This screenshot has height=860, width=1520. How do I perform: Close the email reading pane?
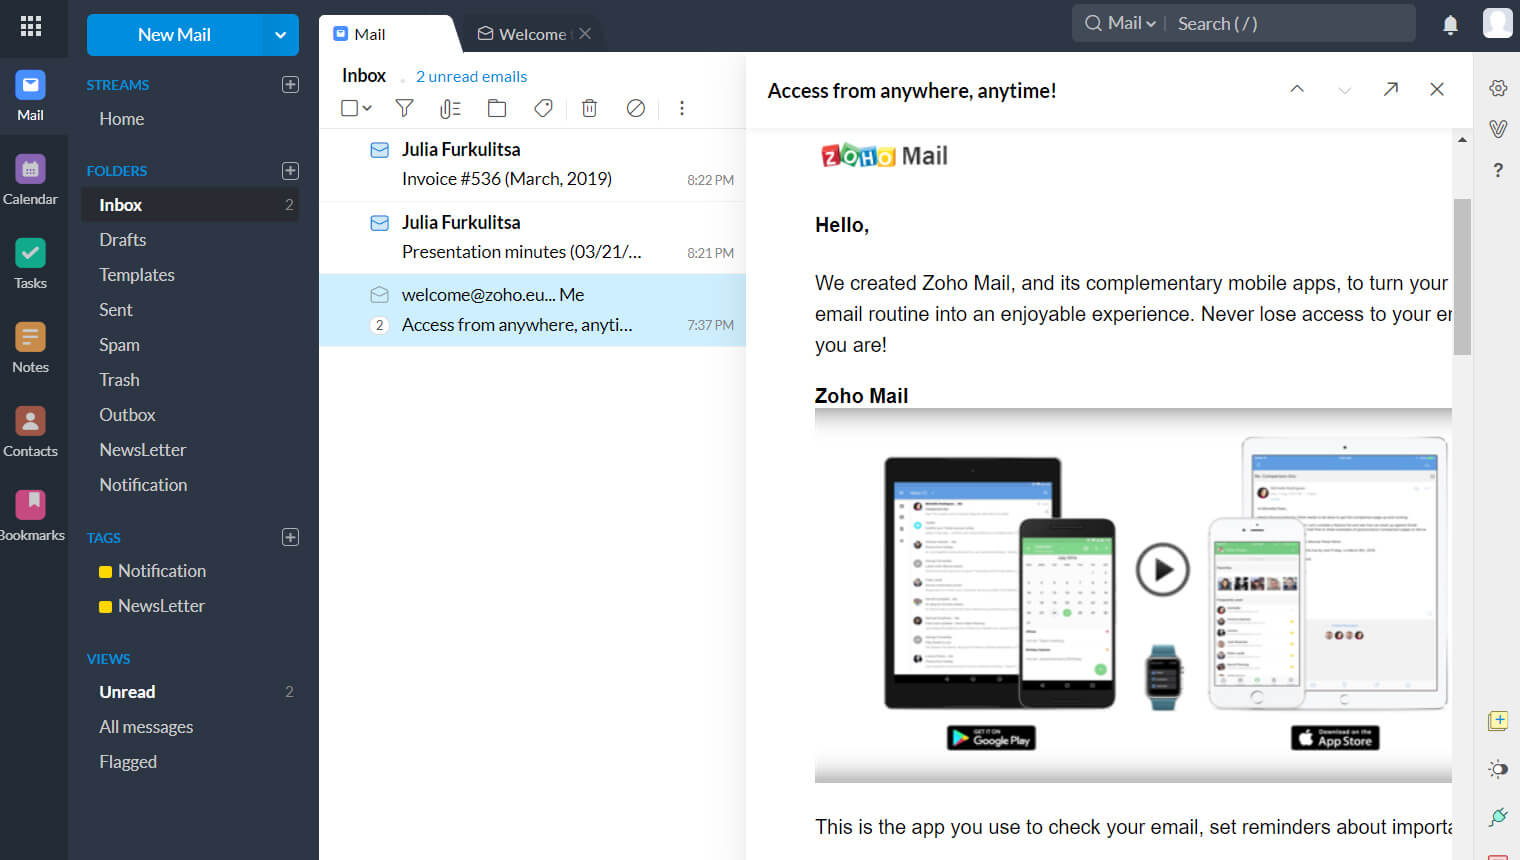1437,89
